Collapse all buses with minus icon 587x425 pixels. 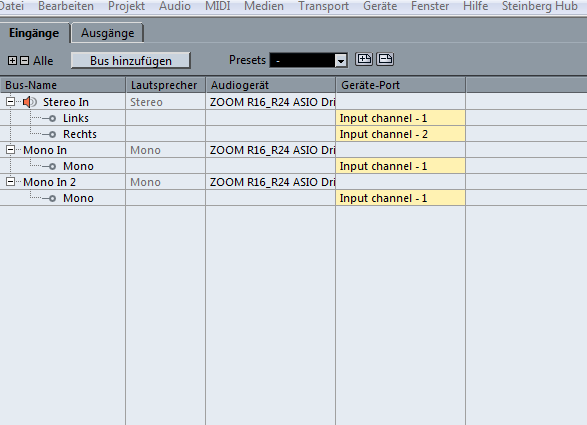pyautogui.click(x=24, y=60)
